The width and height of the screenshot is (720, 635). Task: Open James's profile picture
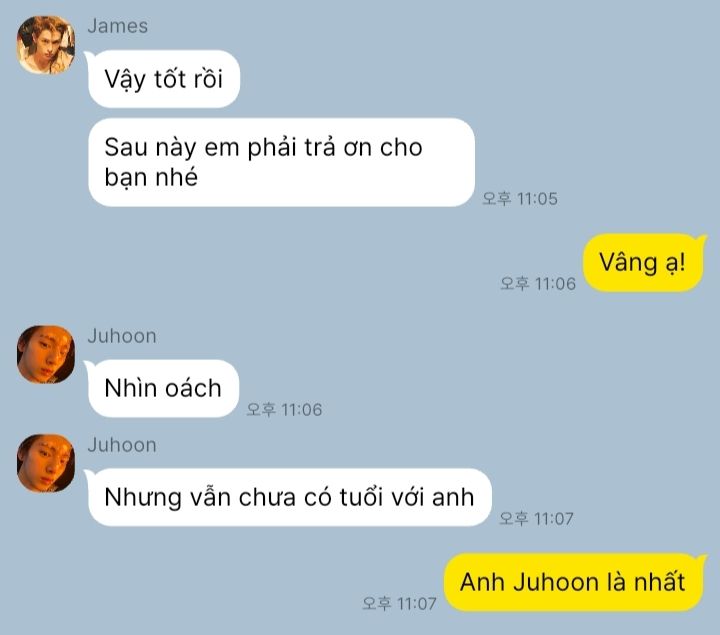(x=46, y=45)
